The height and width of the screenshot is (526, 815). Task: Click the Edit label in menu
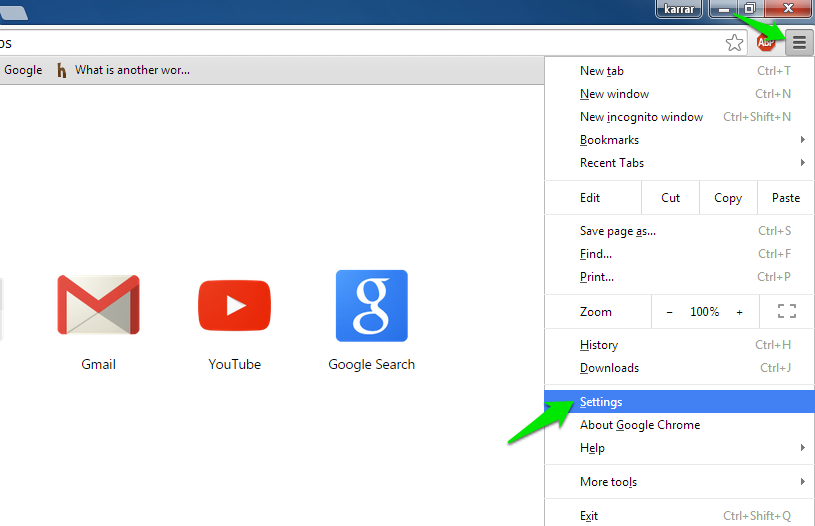tap(590, 198)
